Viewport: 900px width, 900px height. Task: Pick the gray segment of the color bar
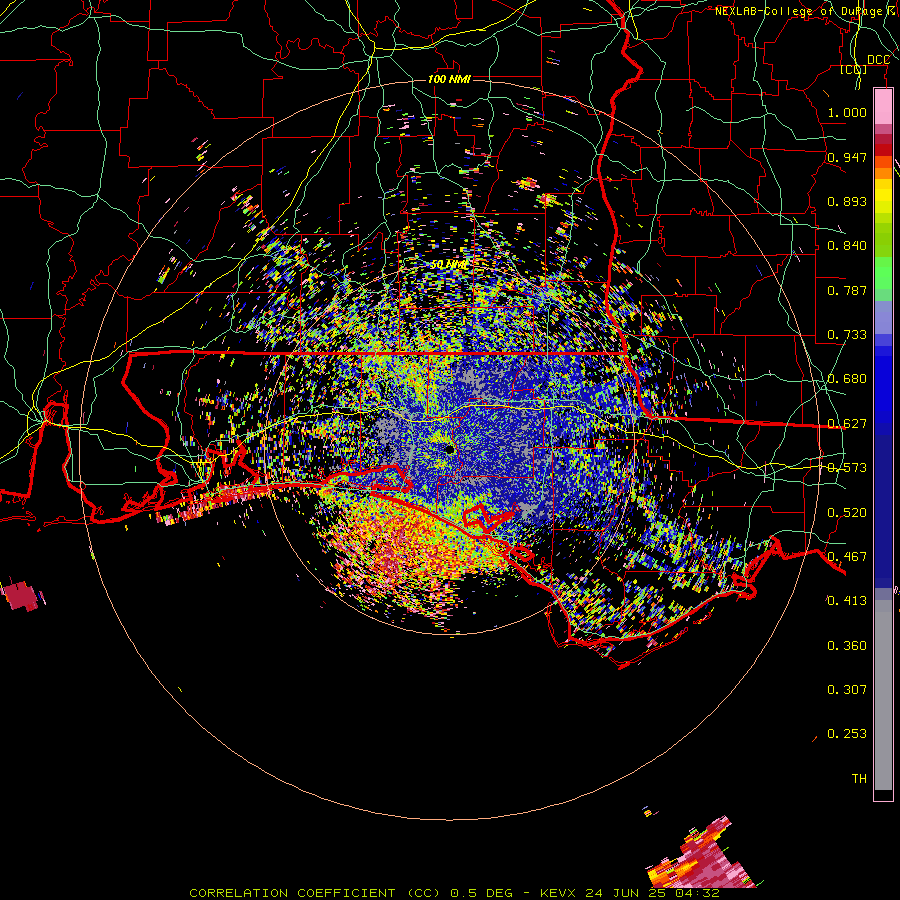pyautogui.click(x=883, y=695)
